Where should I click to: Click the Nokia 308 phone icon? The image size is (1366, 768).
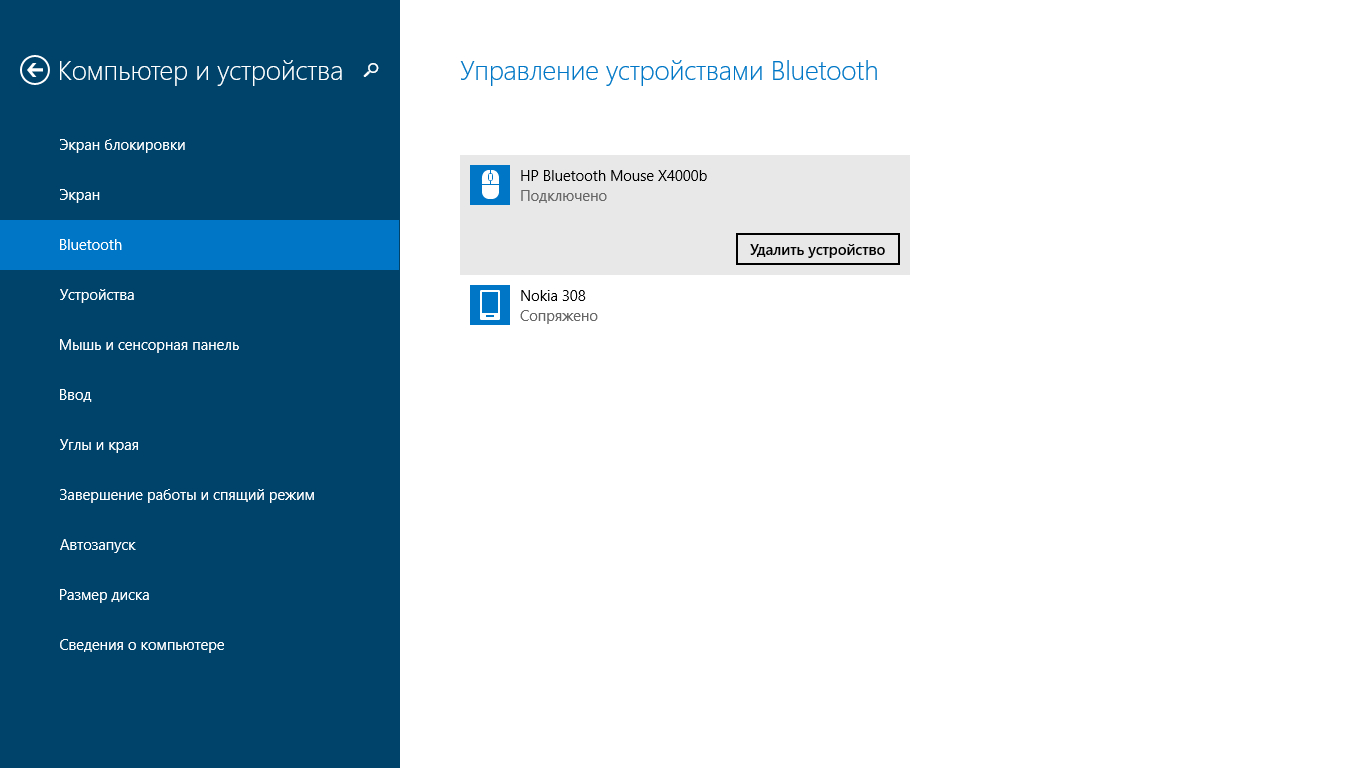click(x=490, y=305)
